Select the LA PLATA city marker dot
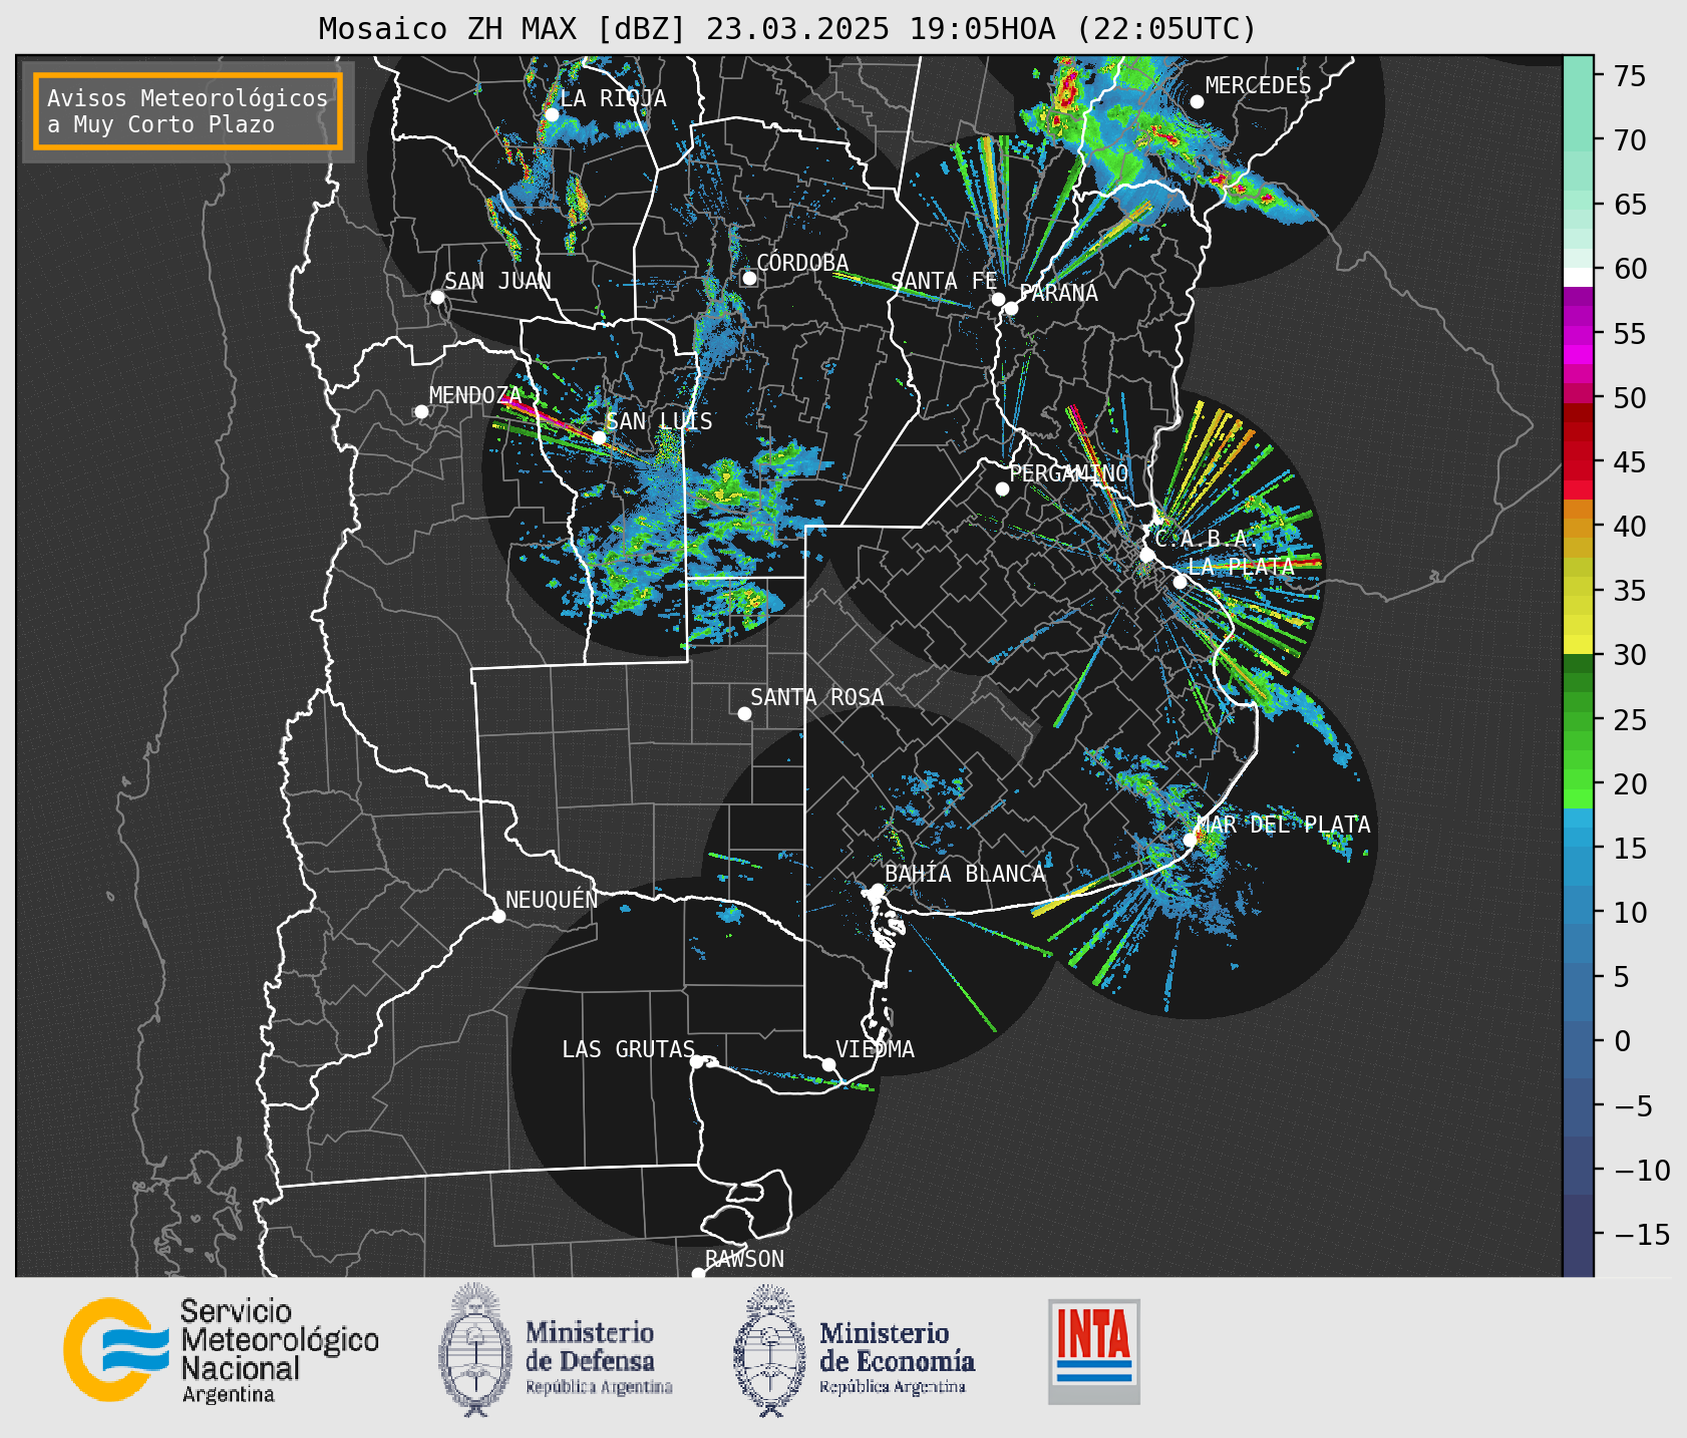Screen dimensions: 1687x1438 click(x=1180, y=582)
